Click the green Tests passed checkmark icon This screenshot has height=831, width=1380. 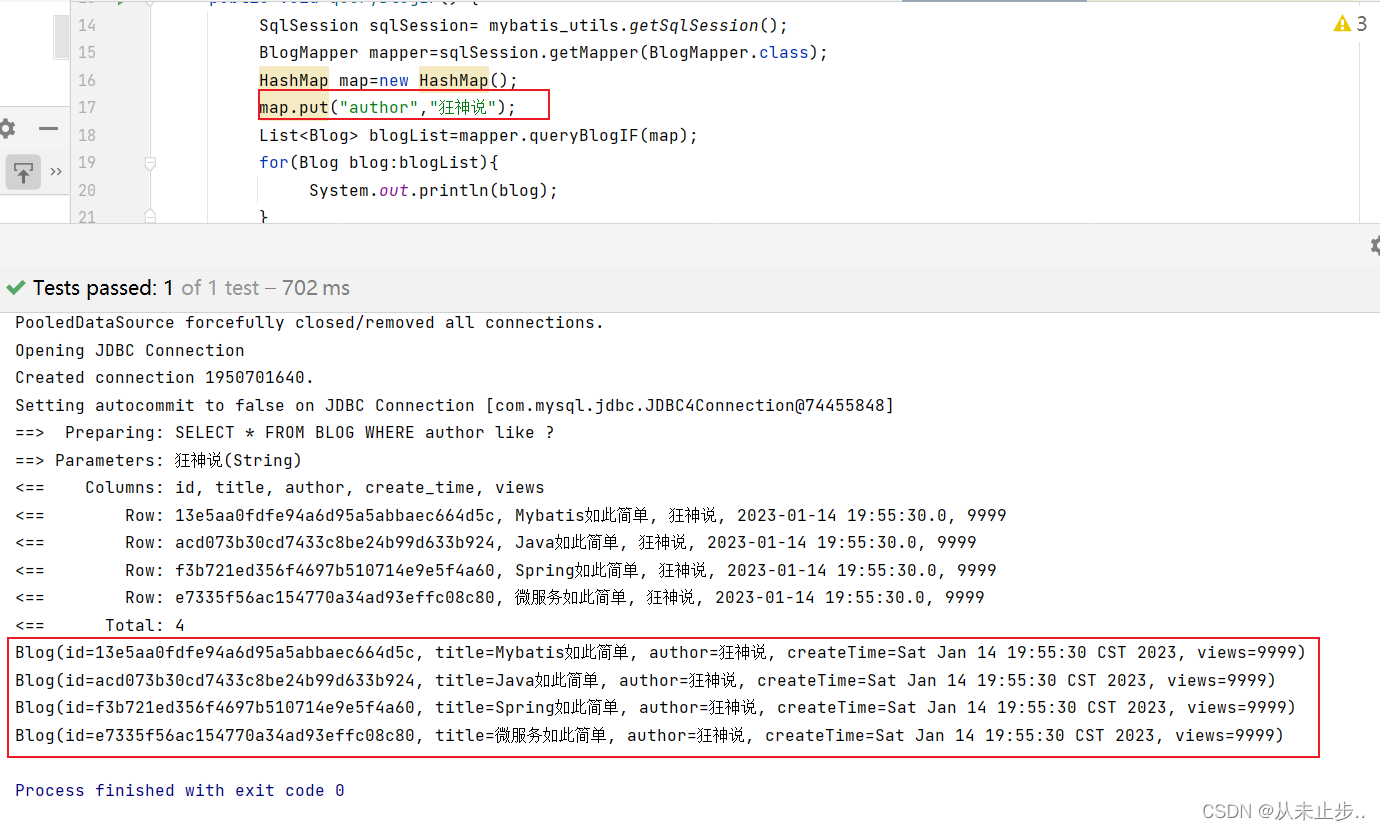tap(15, 288)
